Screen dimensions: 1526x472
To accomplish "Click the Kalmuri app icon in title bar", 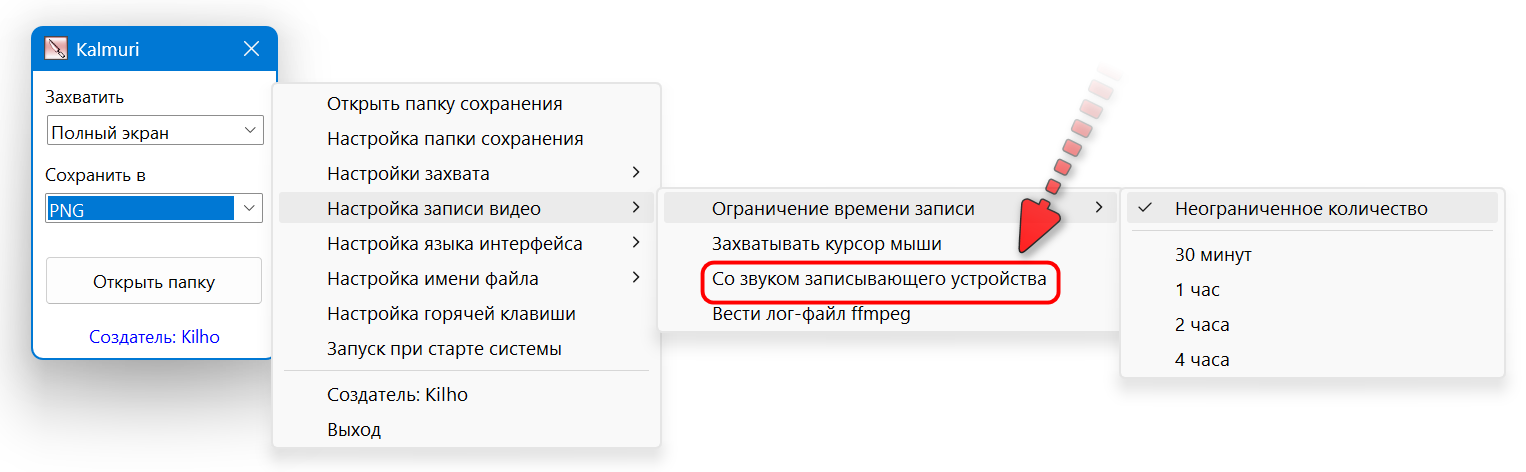I will (56, 49).
